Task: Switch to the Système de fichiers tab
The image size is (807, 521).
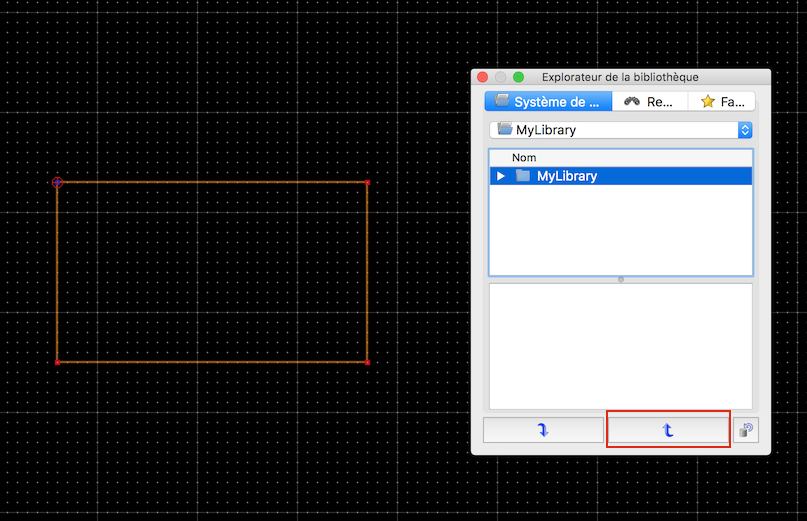Action: [547, 102]
